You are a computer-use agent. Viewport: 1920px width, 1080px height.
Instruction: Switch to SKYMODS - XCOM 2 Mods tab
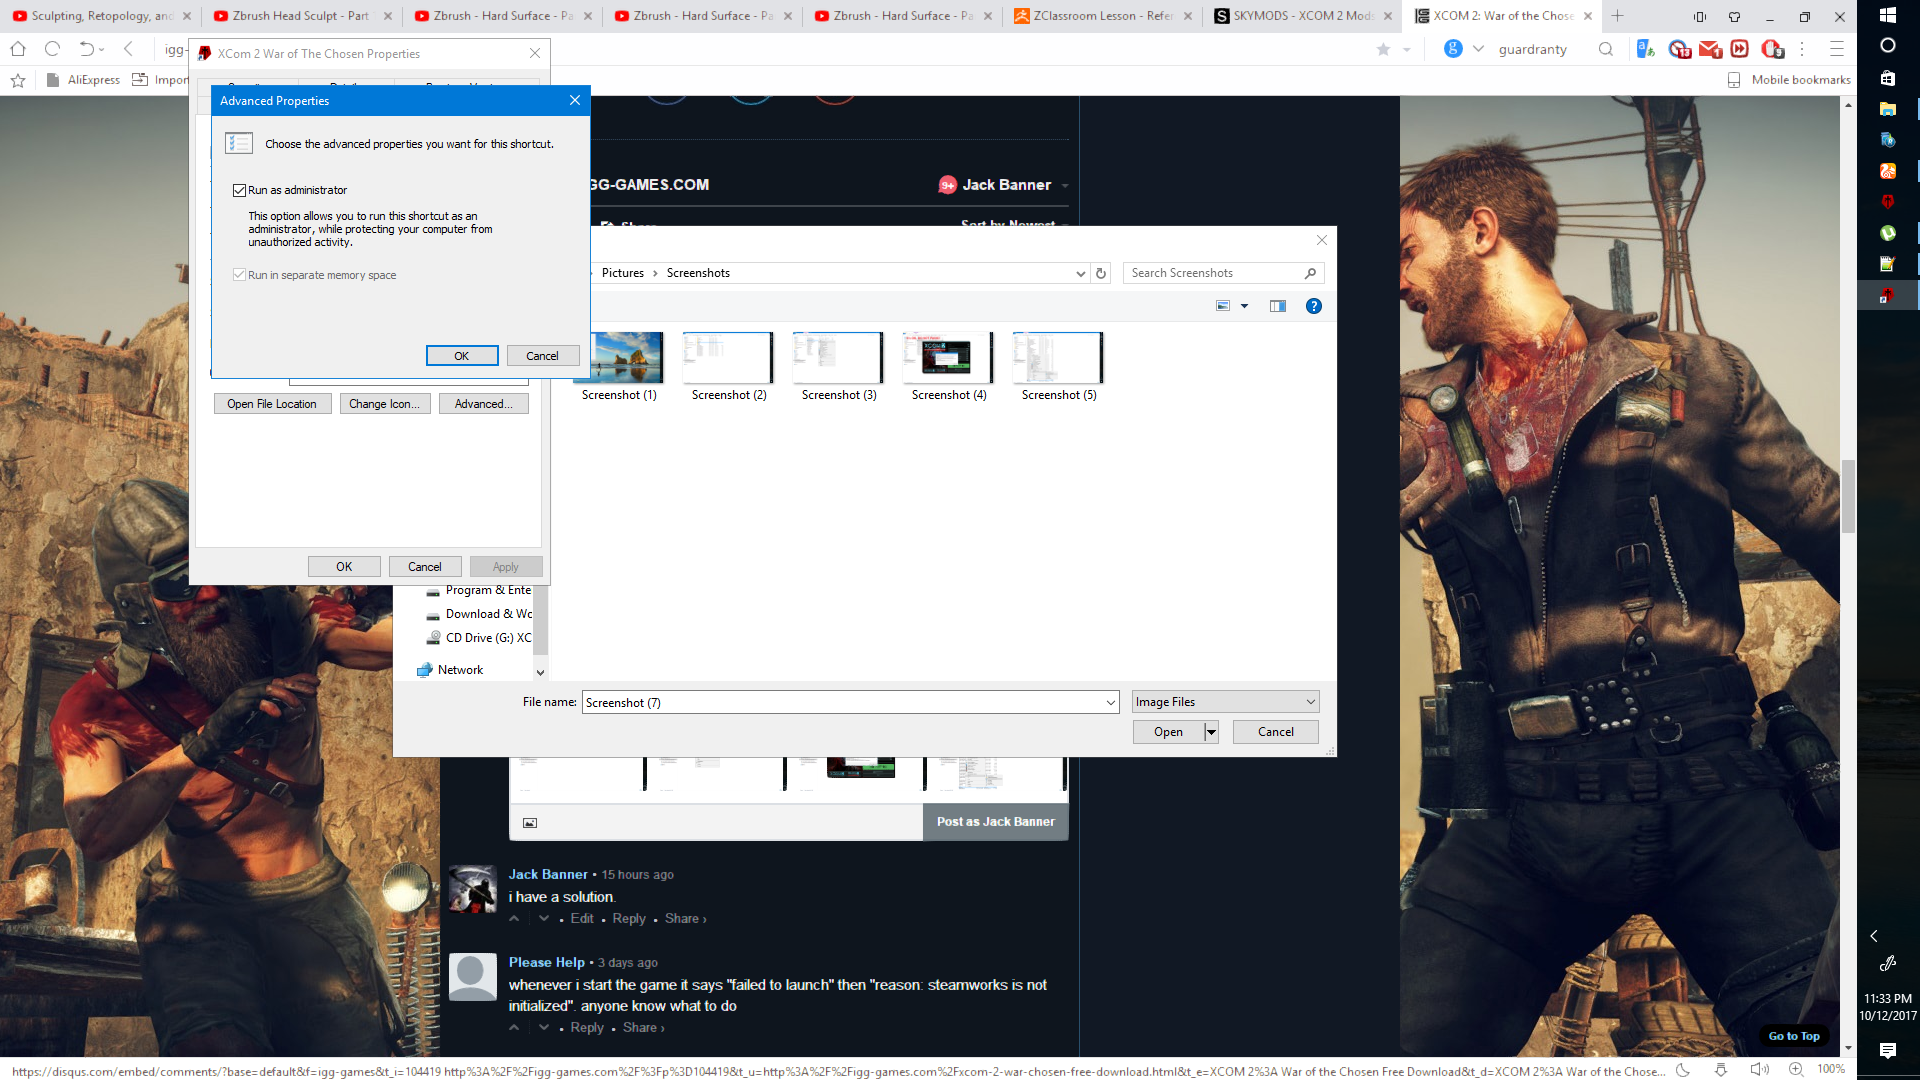1303,16
